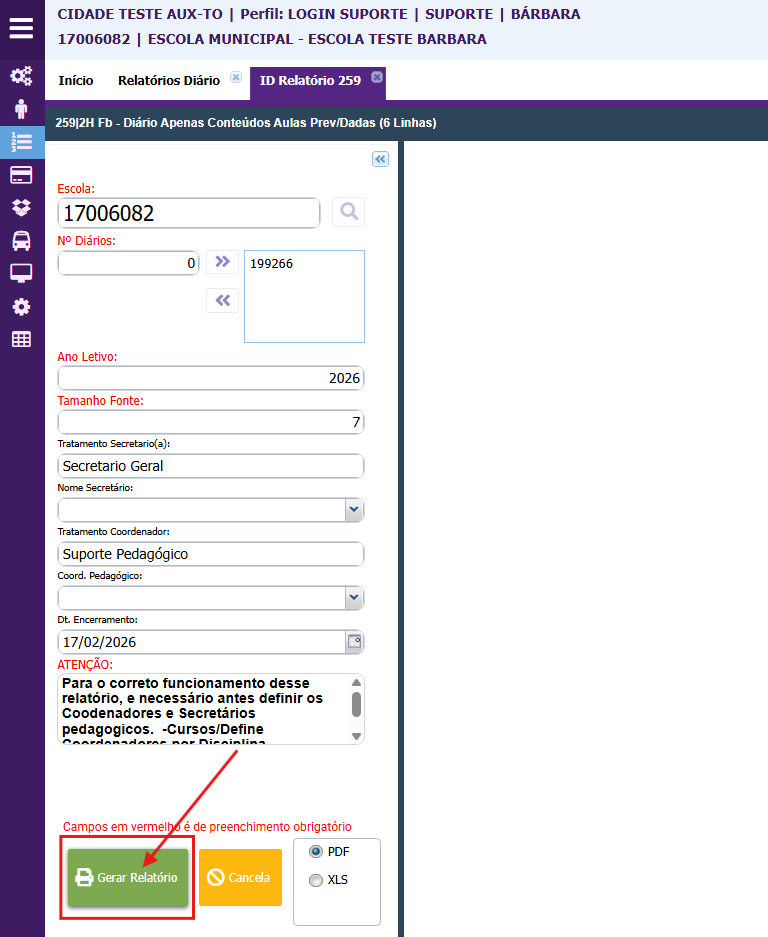Open the person icon in sidebar
The height and width of the screenshot is (937, 768).
click(21, 109)
